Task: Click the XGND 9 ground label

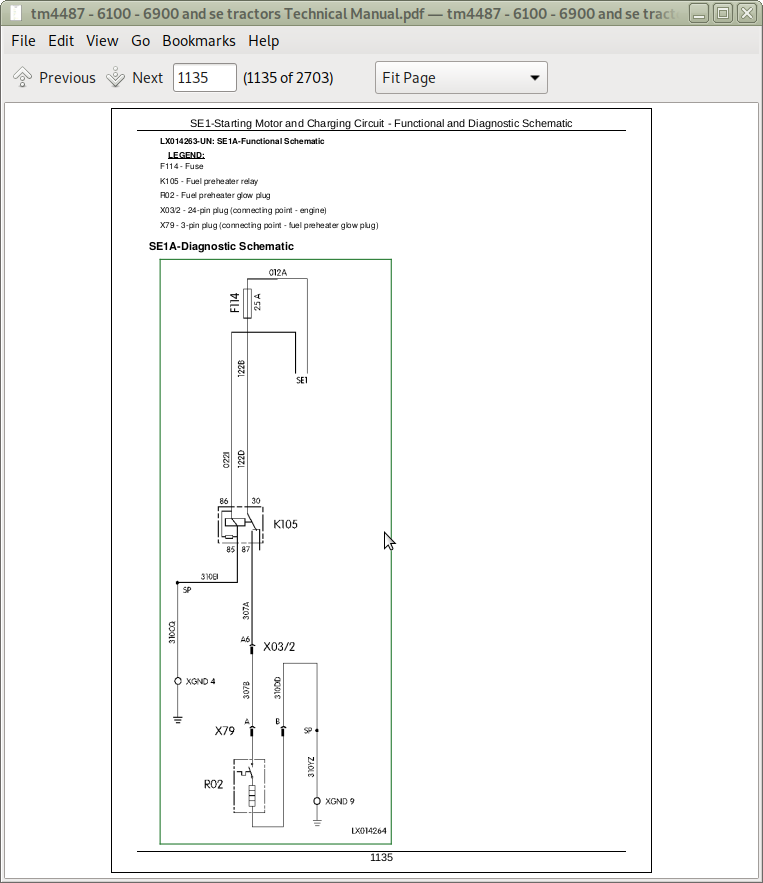Action: (340, 801)
